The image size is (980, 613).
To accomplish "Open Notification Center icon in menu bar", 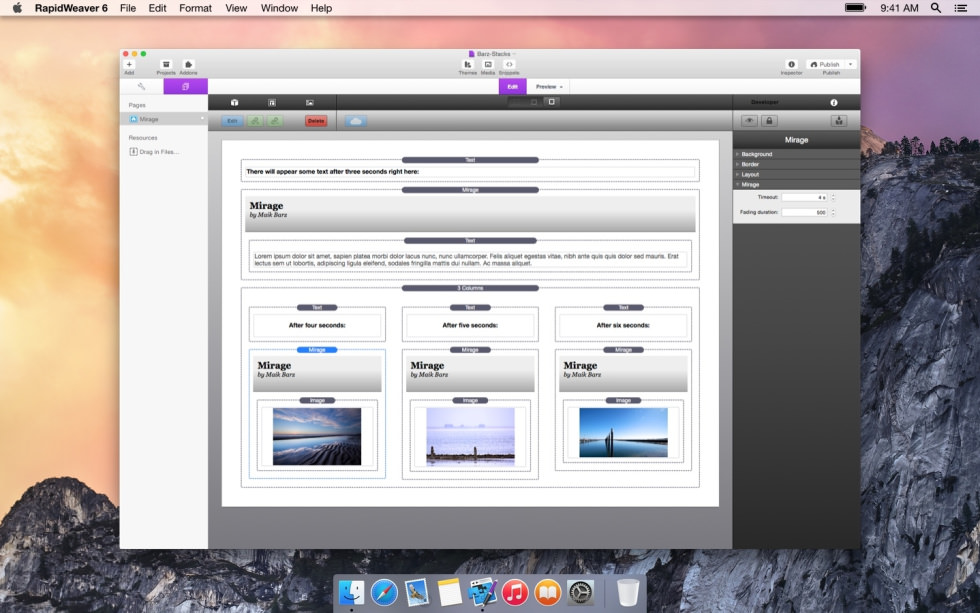I will (x=961, y=8).
